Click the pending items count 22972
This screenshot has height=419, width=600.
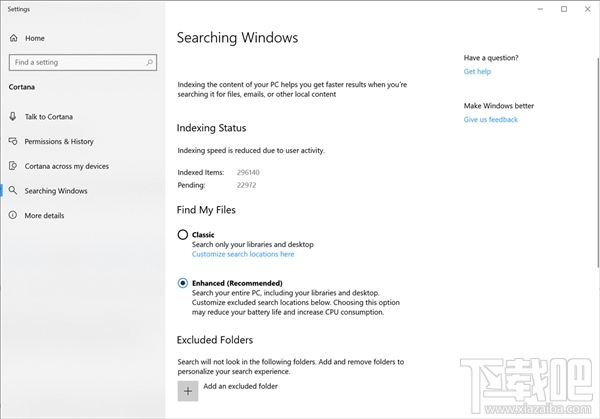tap(246, 185)
